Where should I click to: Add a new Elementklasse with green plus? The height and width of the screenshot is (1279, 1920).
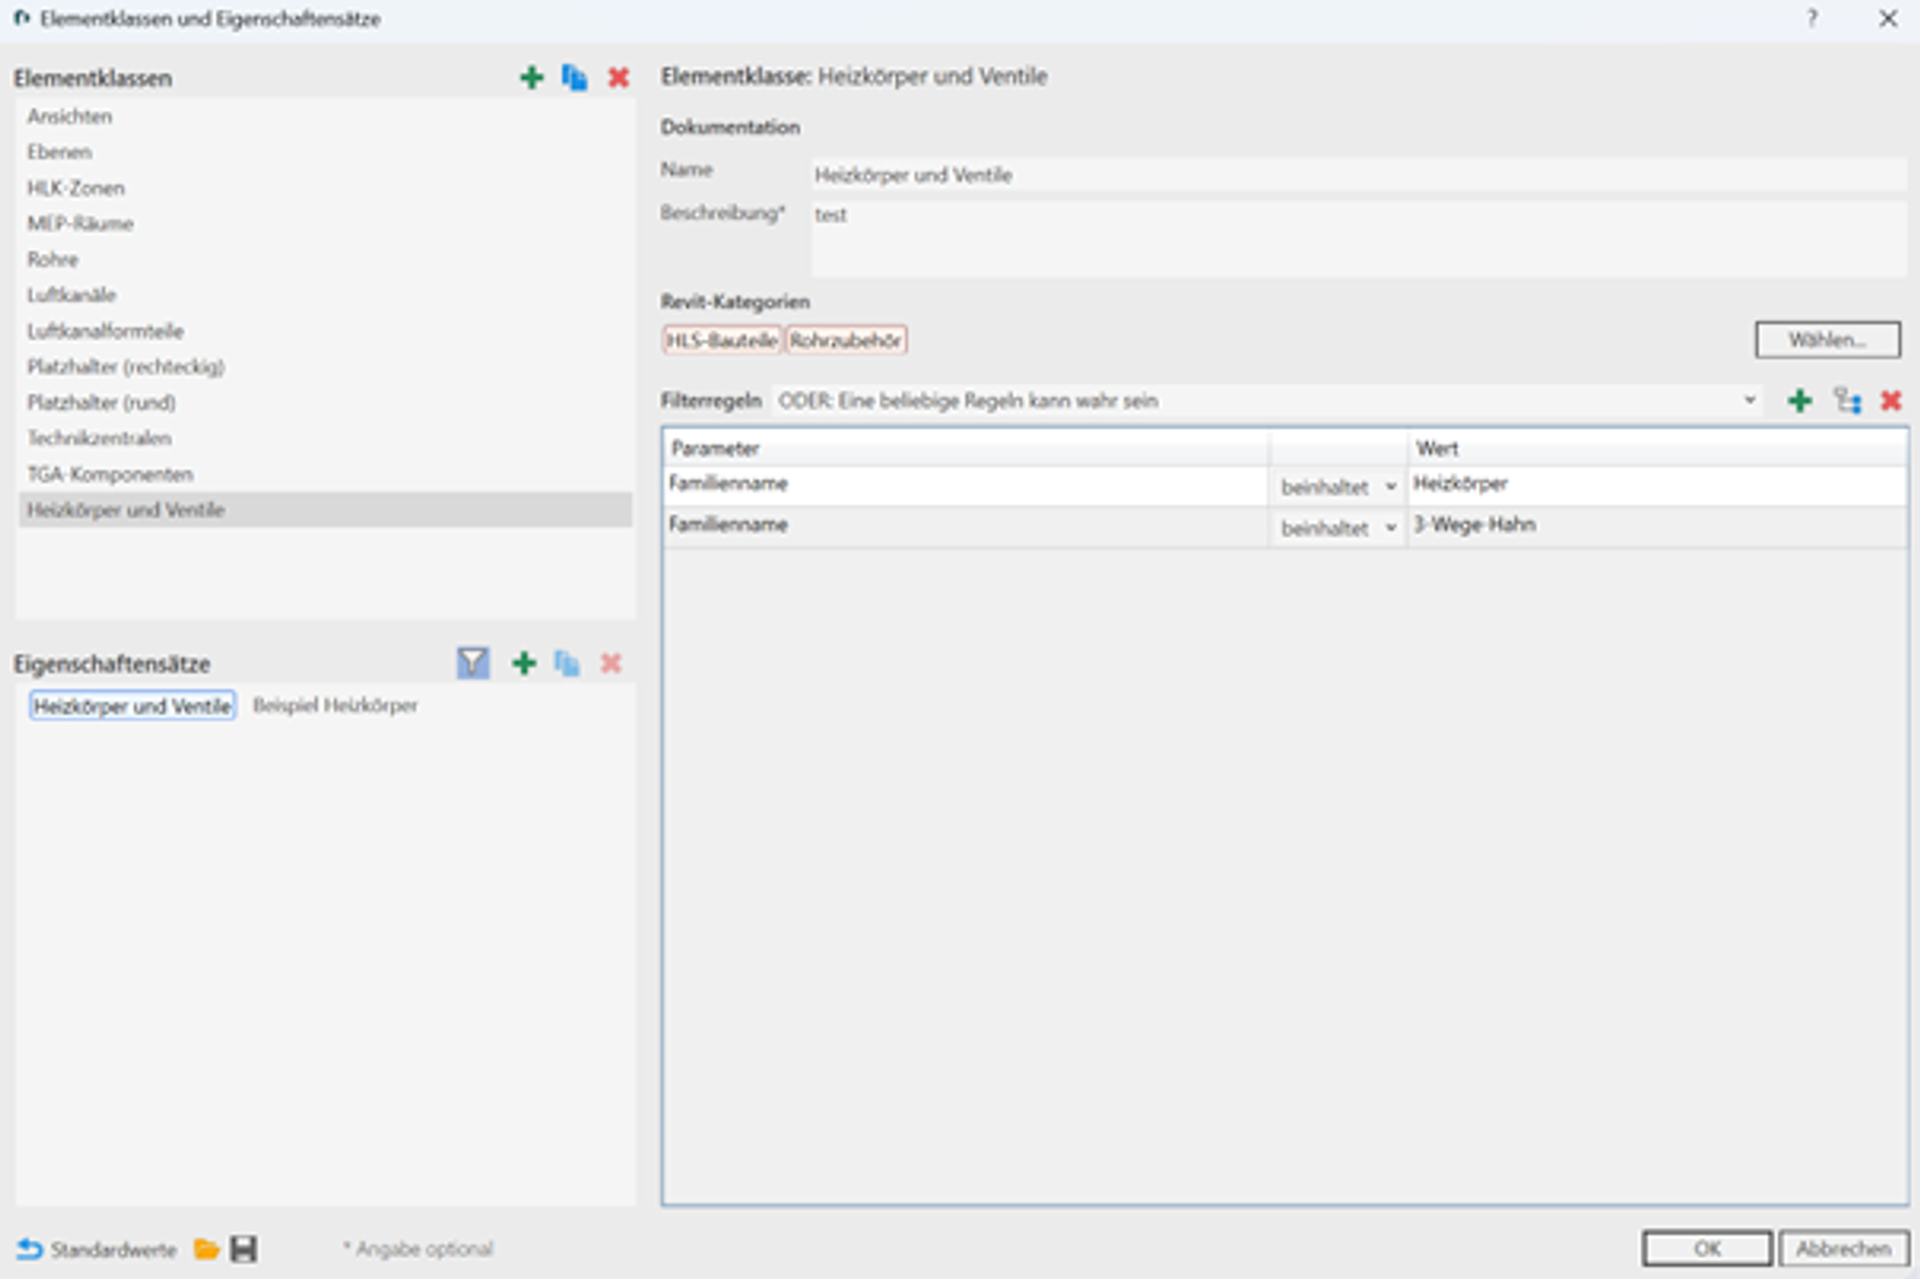tap(531, 77)
